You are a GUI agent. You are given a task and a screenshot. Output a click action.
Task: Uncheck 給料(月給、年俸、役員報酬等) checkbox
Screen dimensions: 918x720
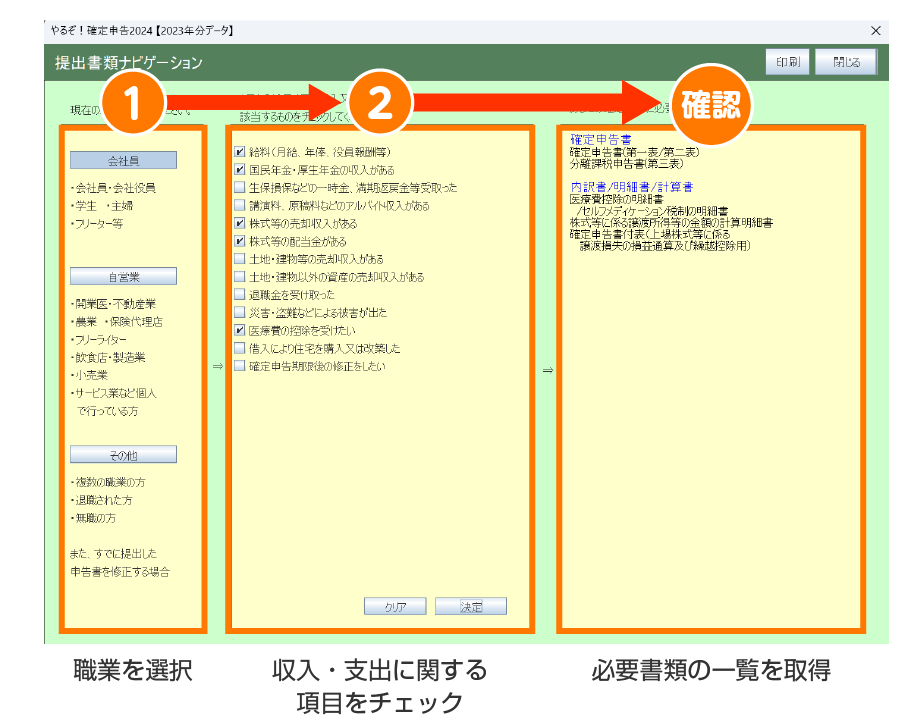pos(239,152)
